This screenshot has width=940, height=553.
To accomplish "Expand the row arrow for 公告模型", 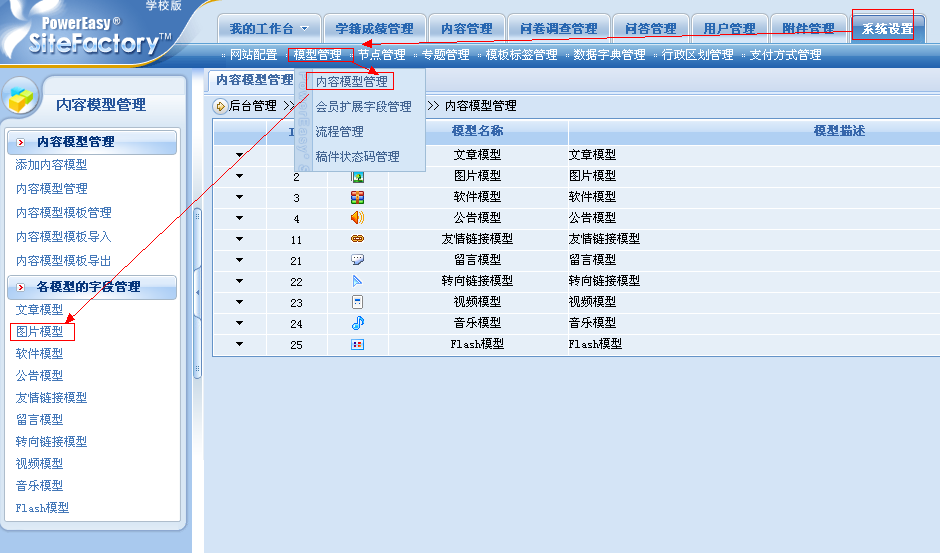I will click(x=240, y=218).
